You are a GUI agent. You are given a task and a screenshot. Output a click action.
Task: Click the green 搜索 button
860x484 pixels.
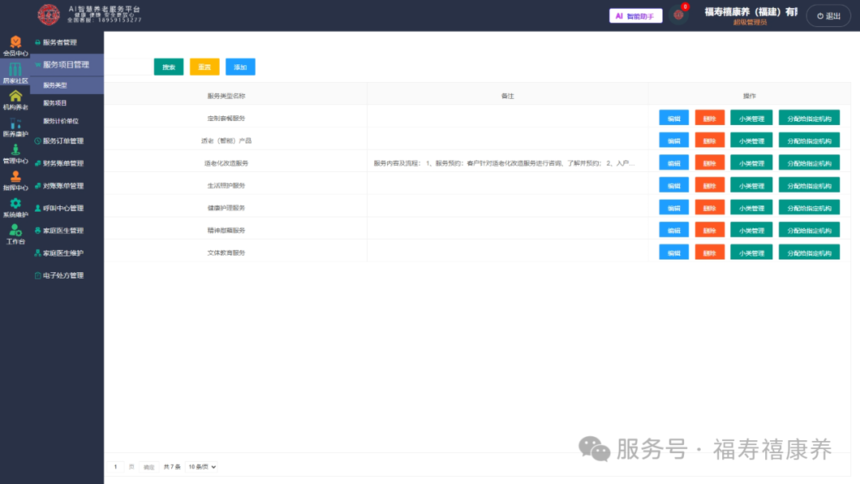coord(169,67)
